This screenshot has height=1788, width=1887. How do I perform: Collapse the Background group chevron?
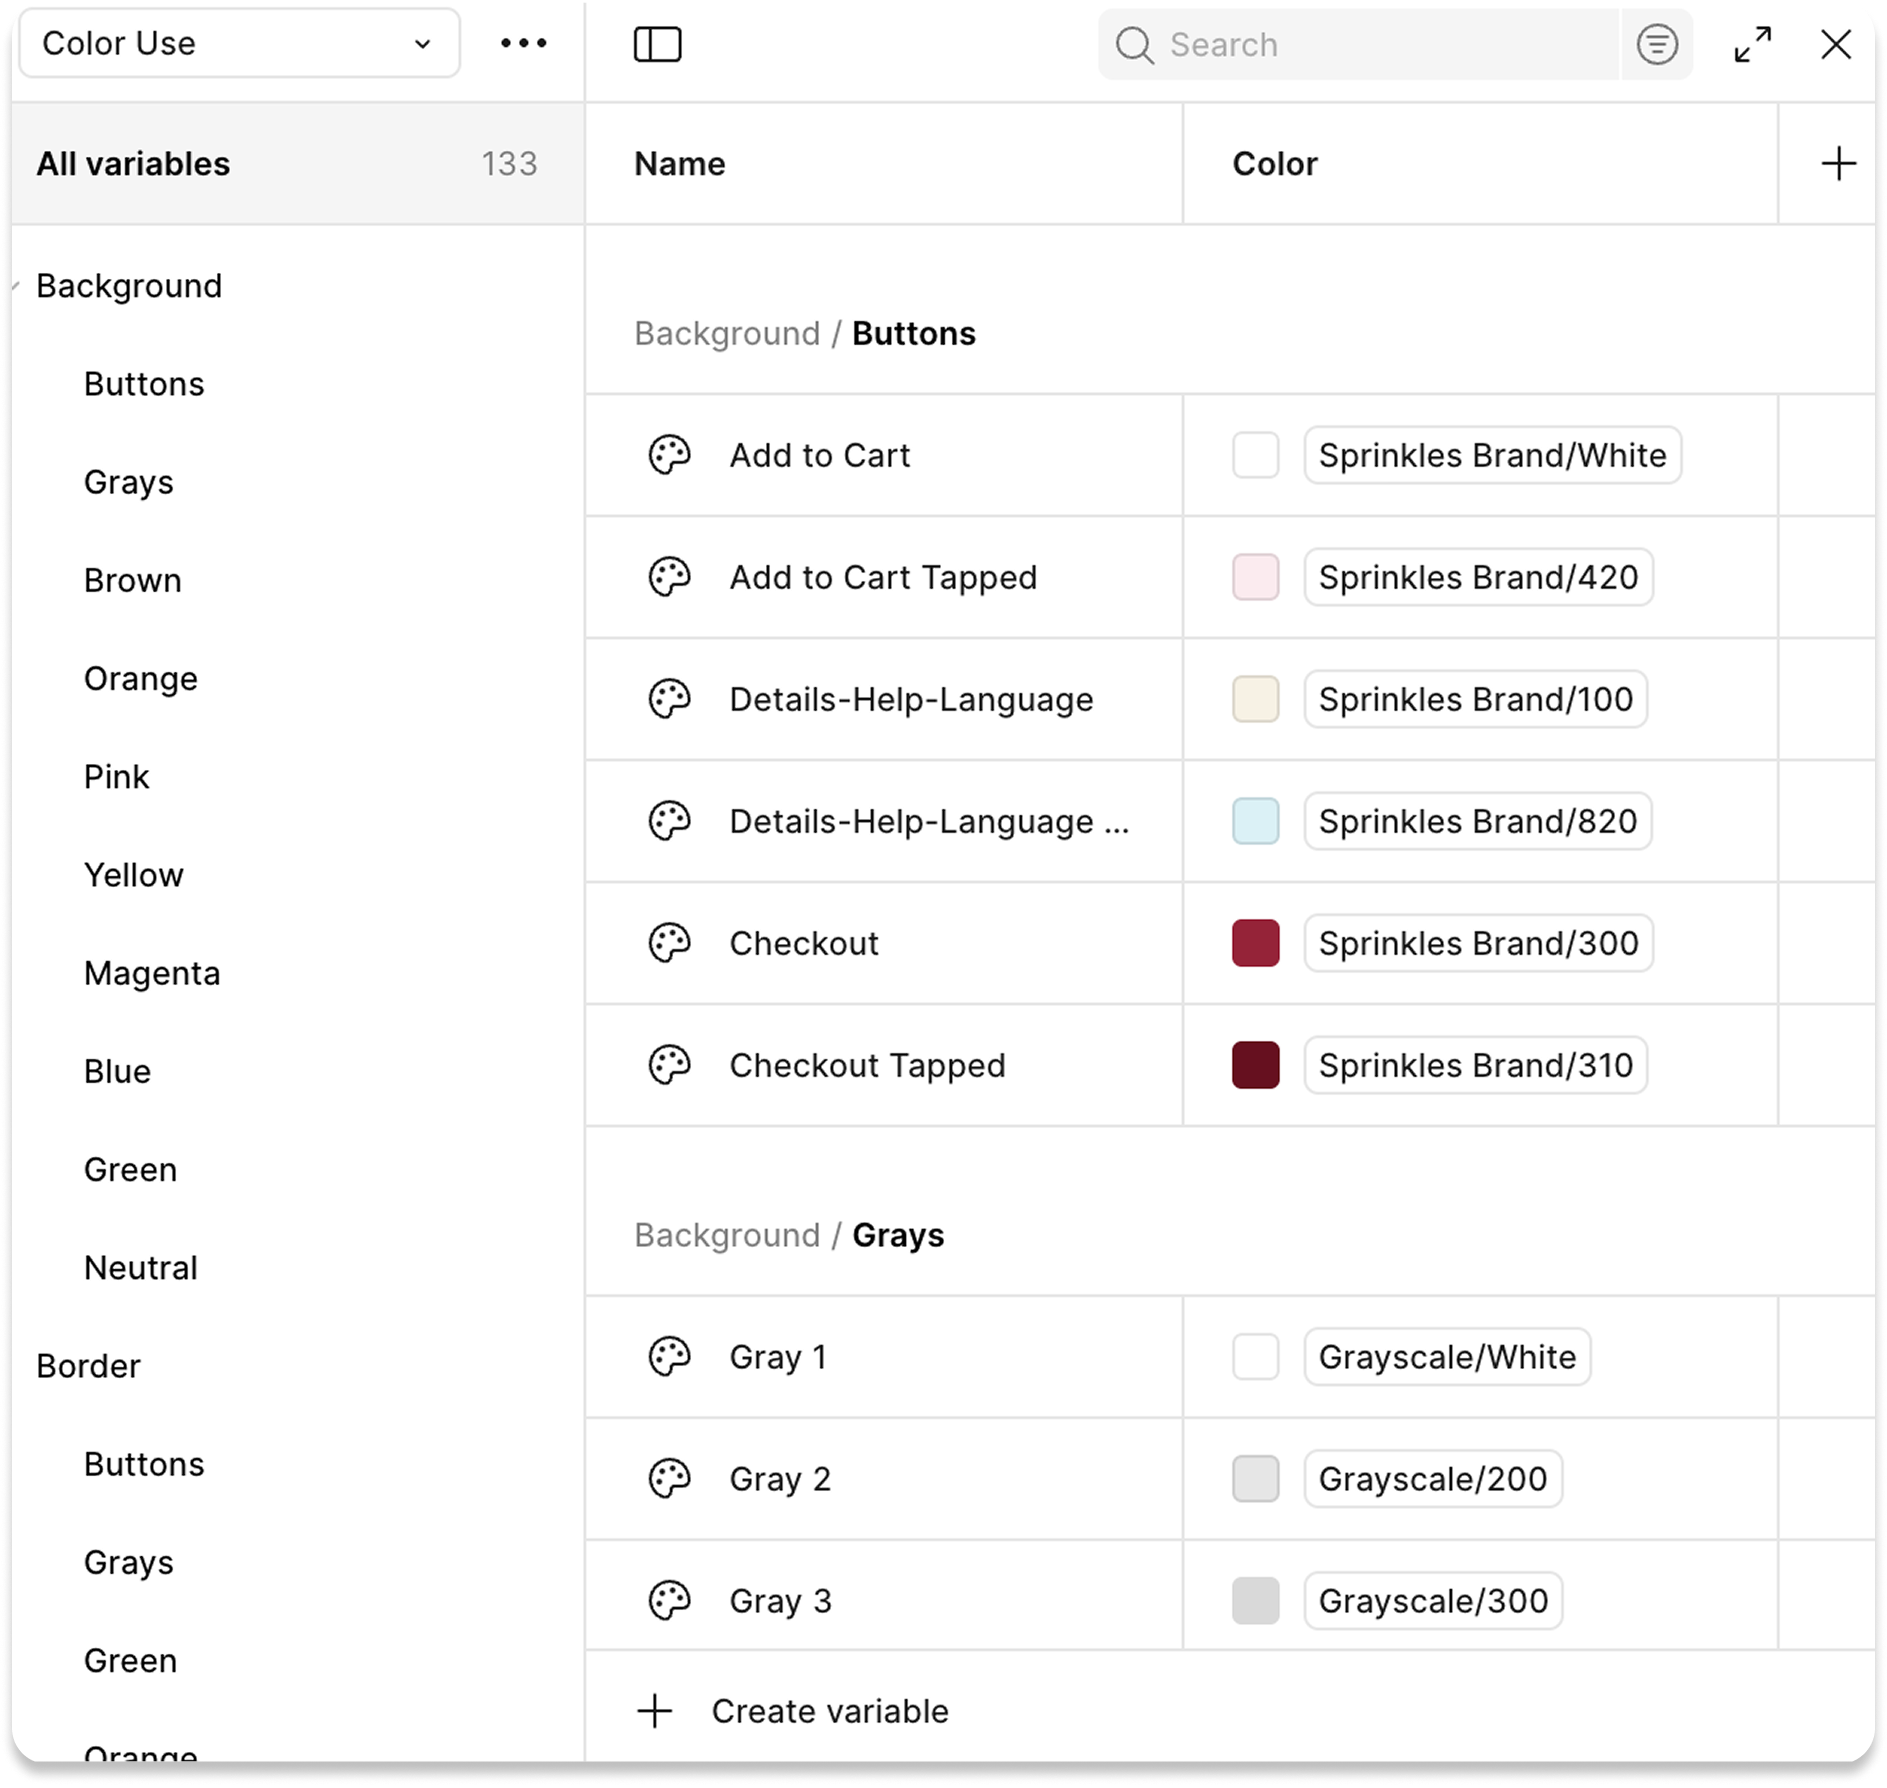16,287
